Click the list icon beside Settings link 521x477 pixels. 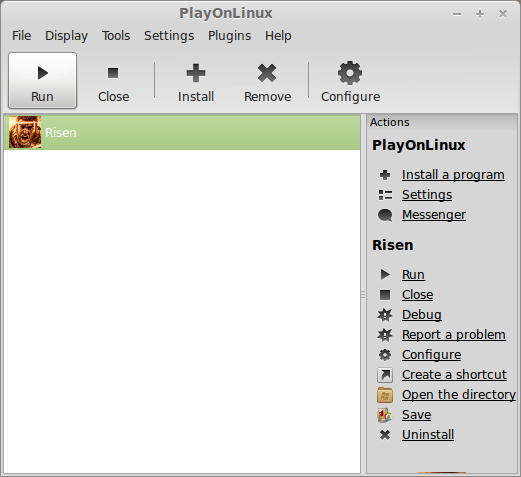[x=385, y=195]
